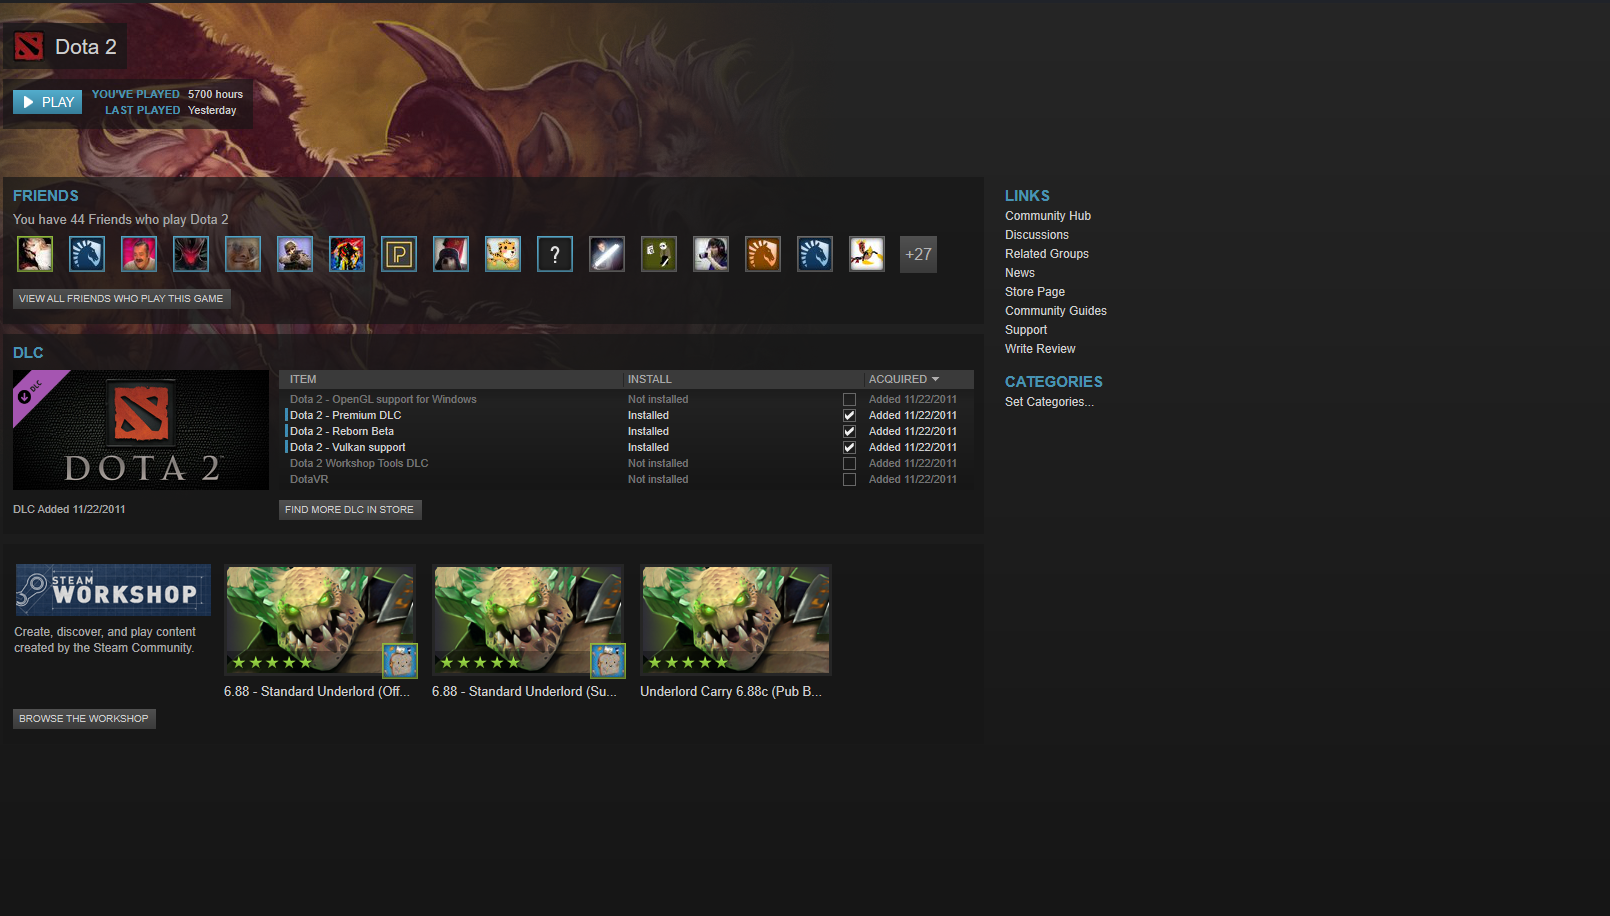Click author avatar on 6.88 Standard Underlord (Su... item

click(x=608, y=661)
